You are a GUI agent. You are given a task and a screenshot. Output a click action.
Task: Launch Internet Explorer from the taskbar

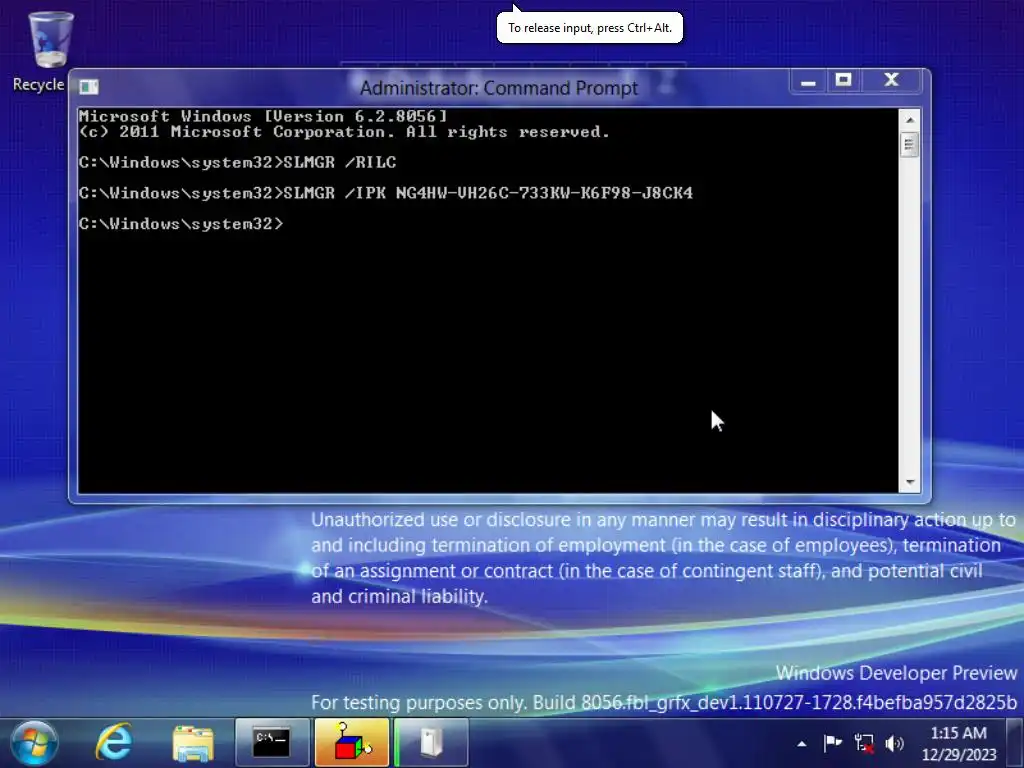click(114, 743)
